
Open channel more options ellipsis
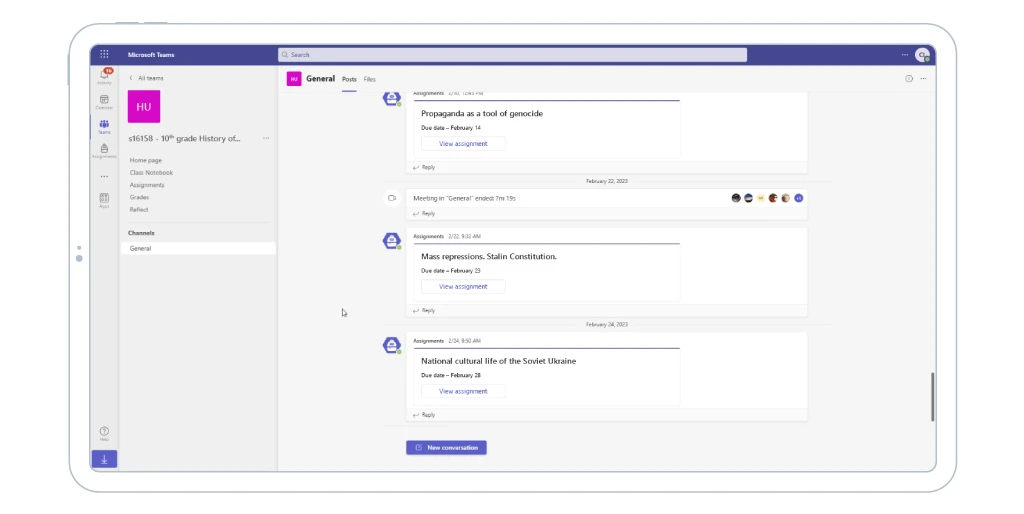coord(923,78)
